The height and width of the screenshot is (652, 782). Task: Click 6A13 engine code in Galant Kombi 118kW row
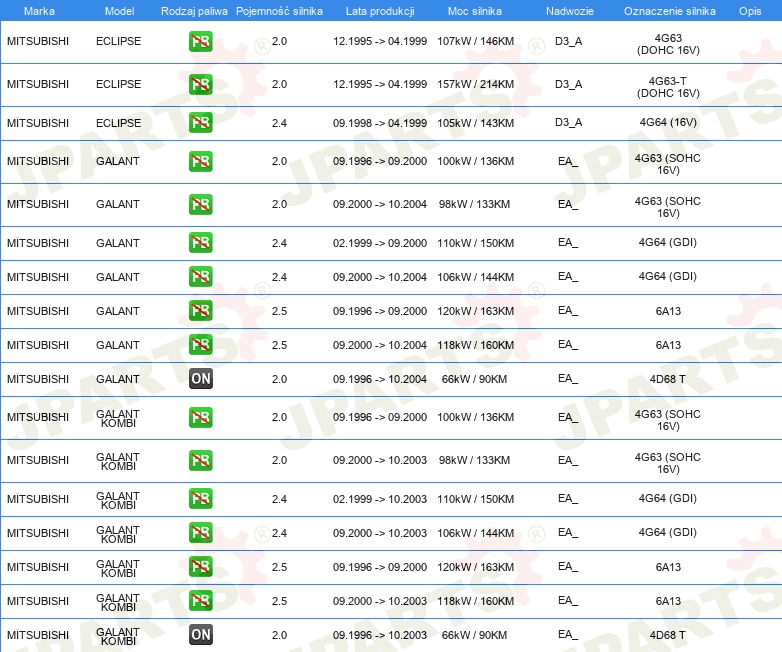(668, 601)
